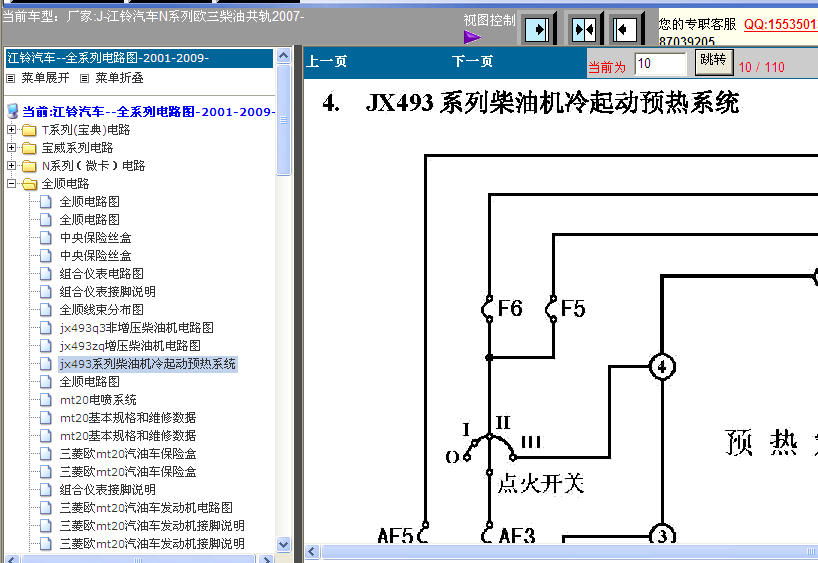Image resolution: width=818 pixels, height=563 pixels.
Task: Select root node 当前:江铃汽车--全系列电路图-2001-2009-
Action: click(x=148, y=112)
